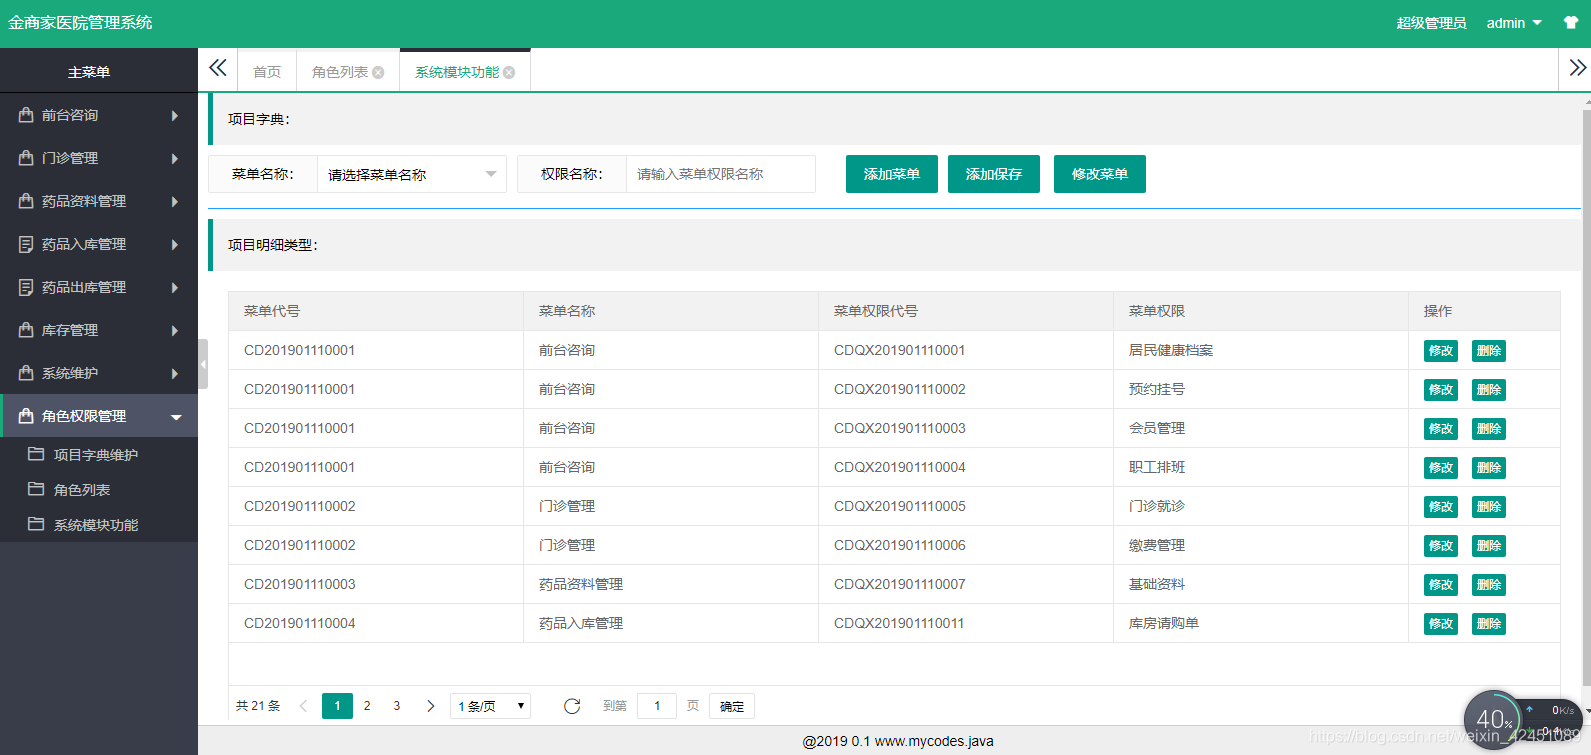The image size is (1591, 755).
Task: Click the double-right chevron tab control
Action: [1577, 68]
